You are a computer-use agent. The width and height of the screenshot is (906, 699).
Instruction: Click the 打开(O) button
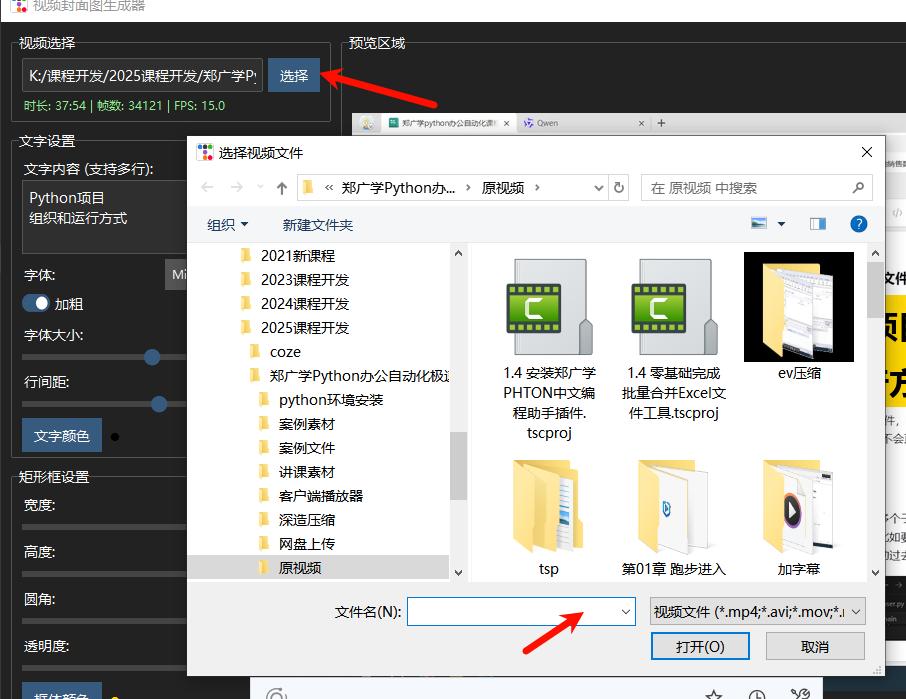tap(699, 646)
